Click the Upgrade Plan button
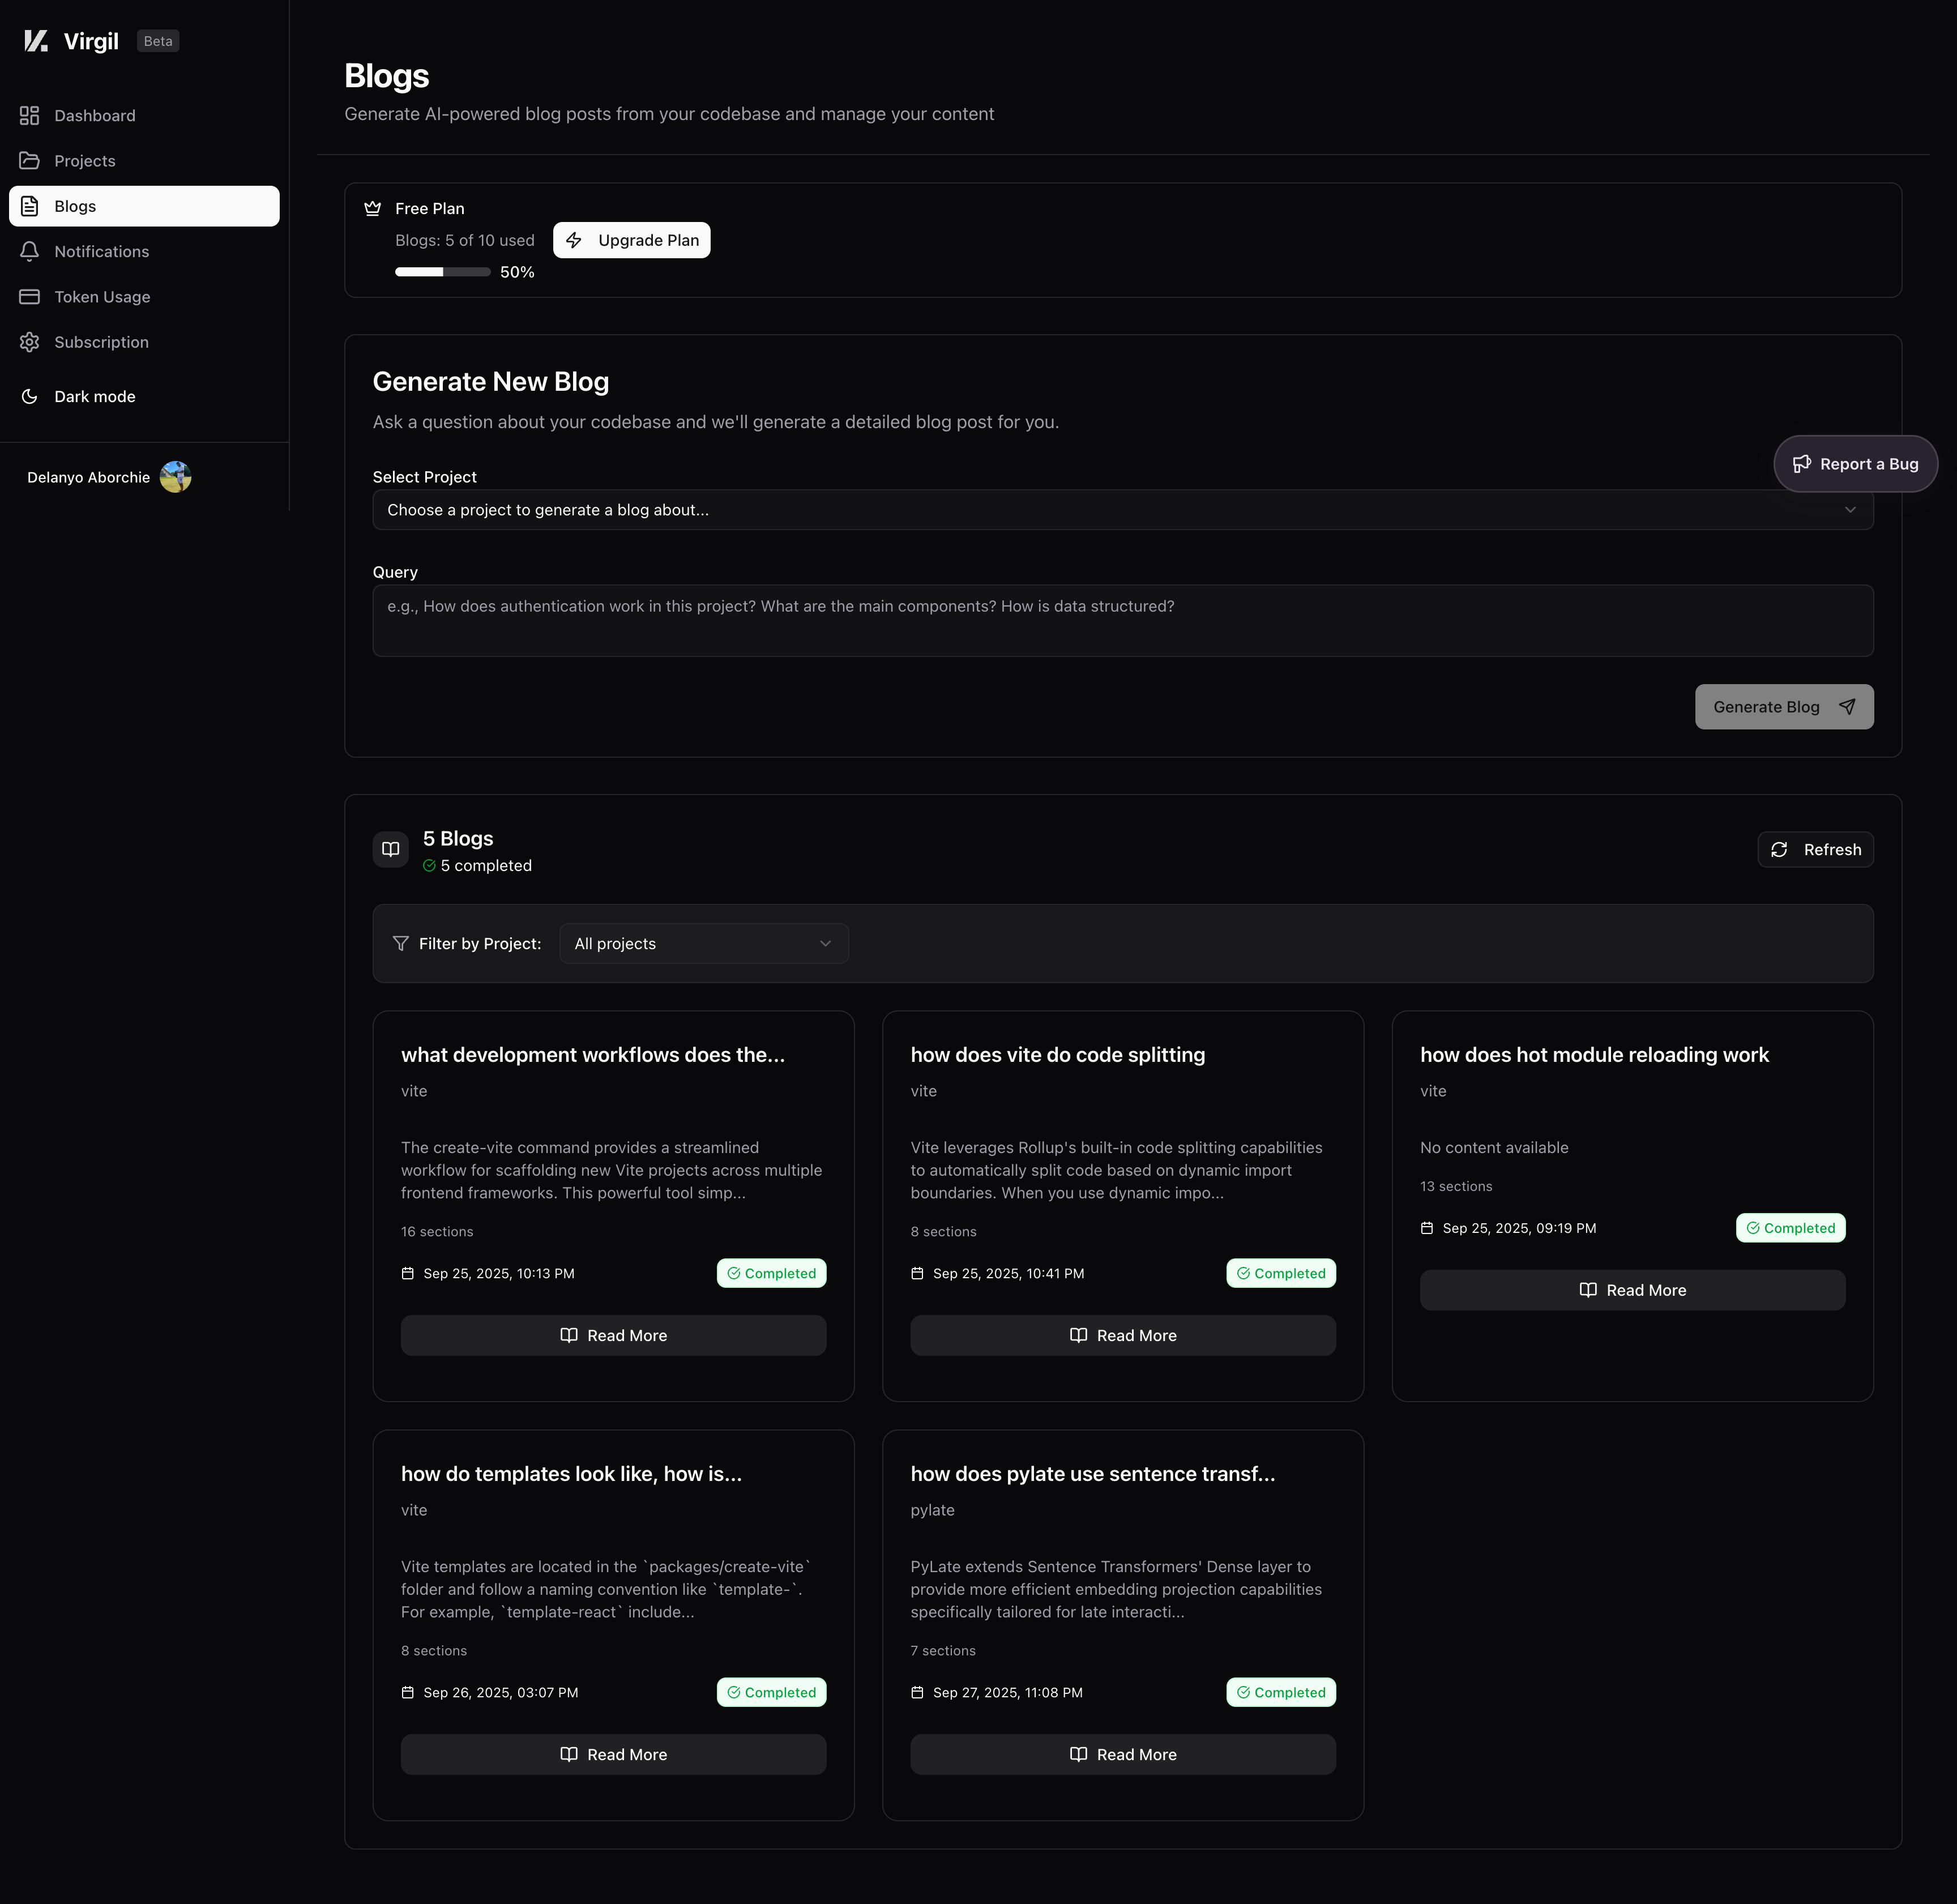 (632, 240)
